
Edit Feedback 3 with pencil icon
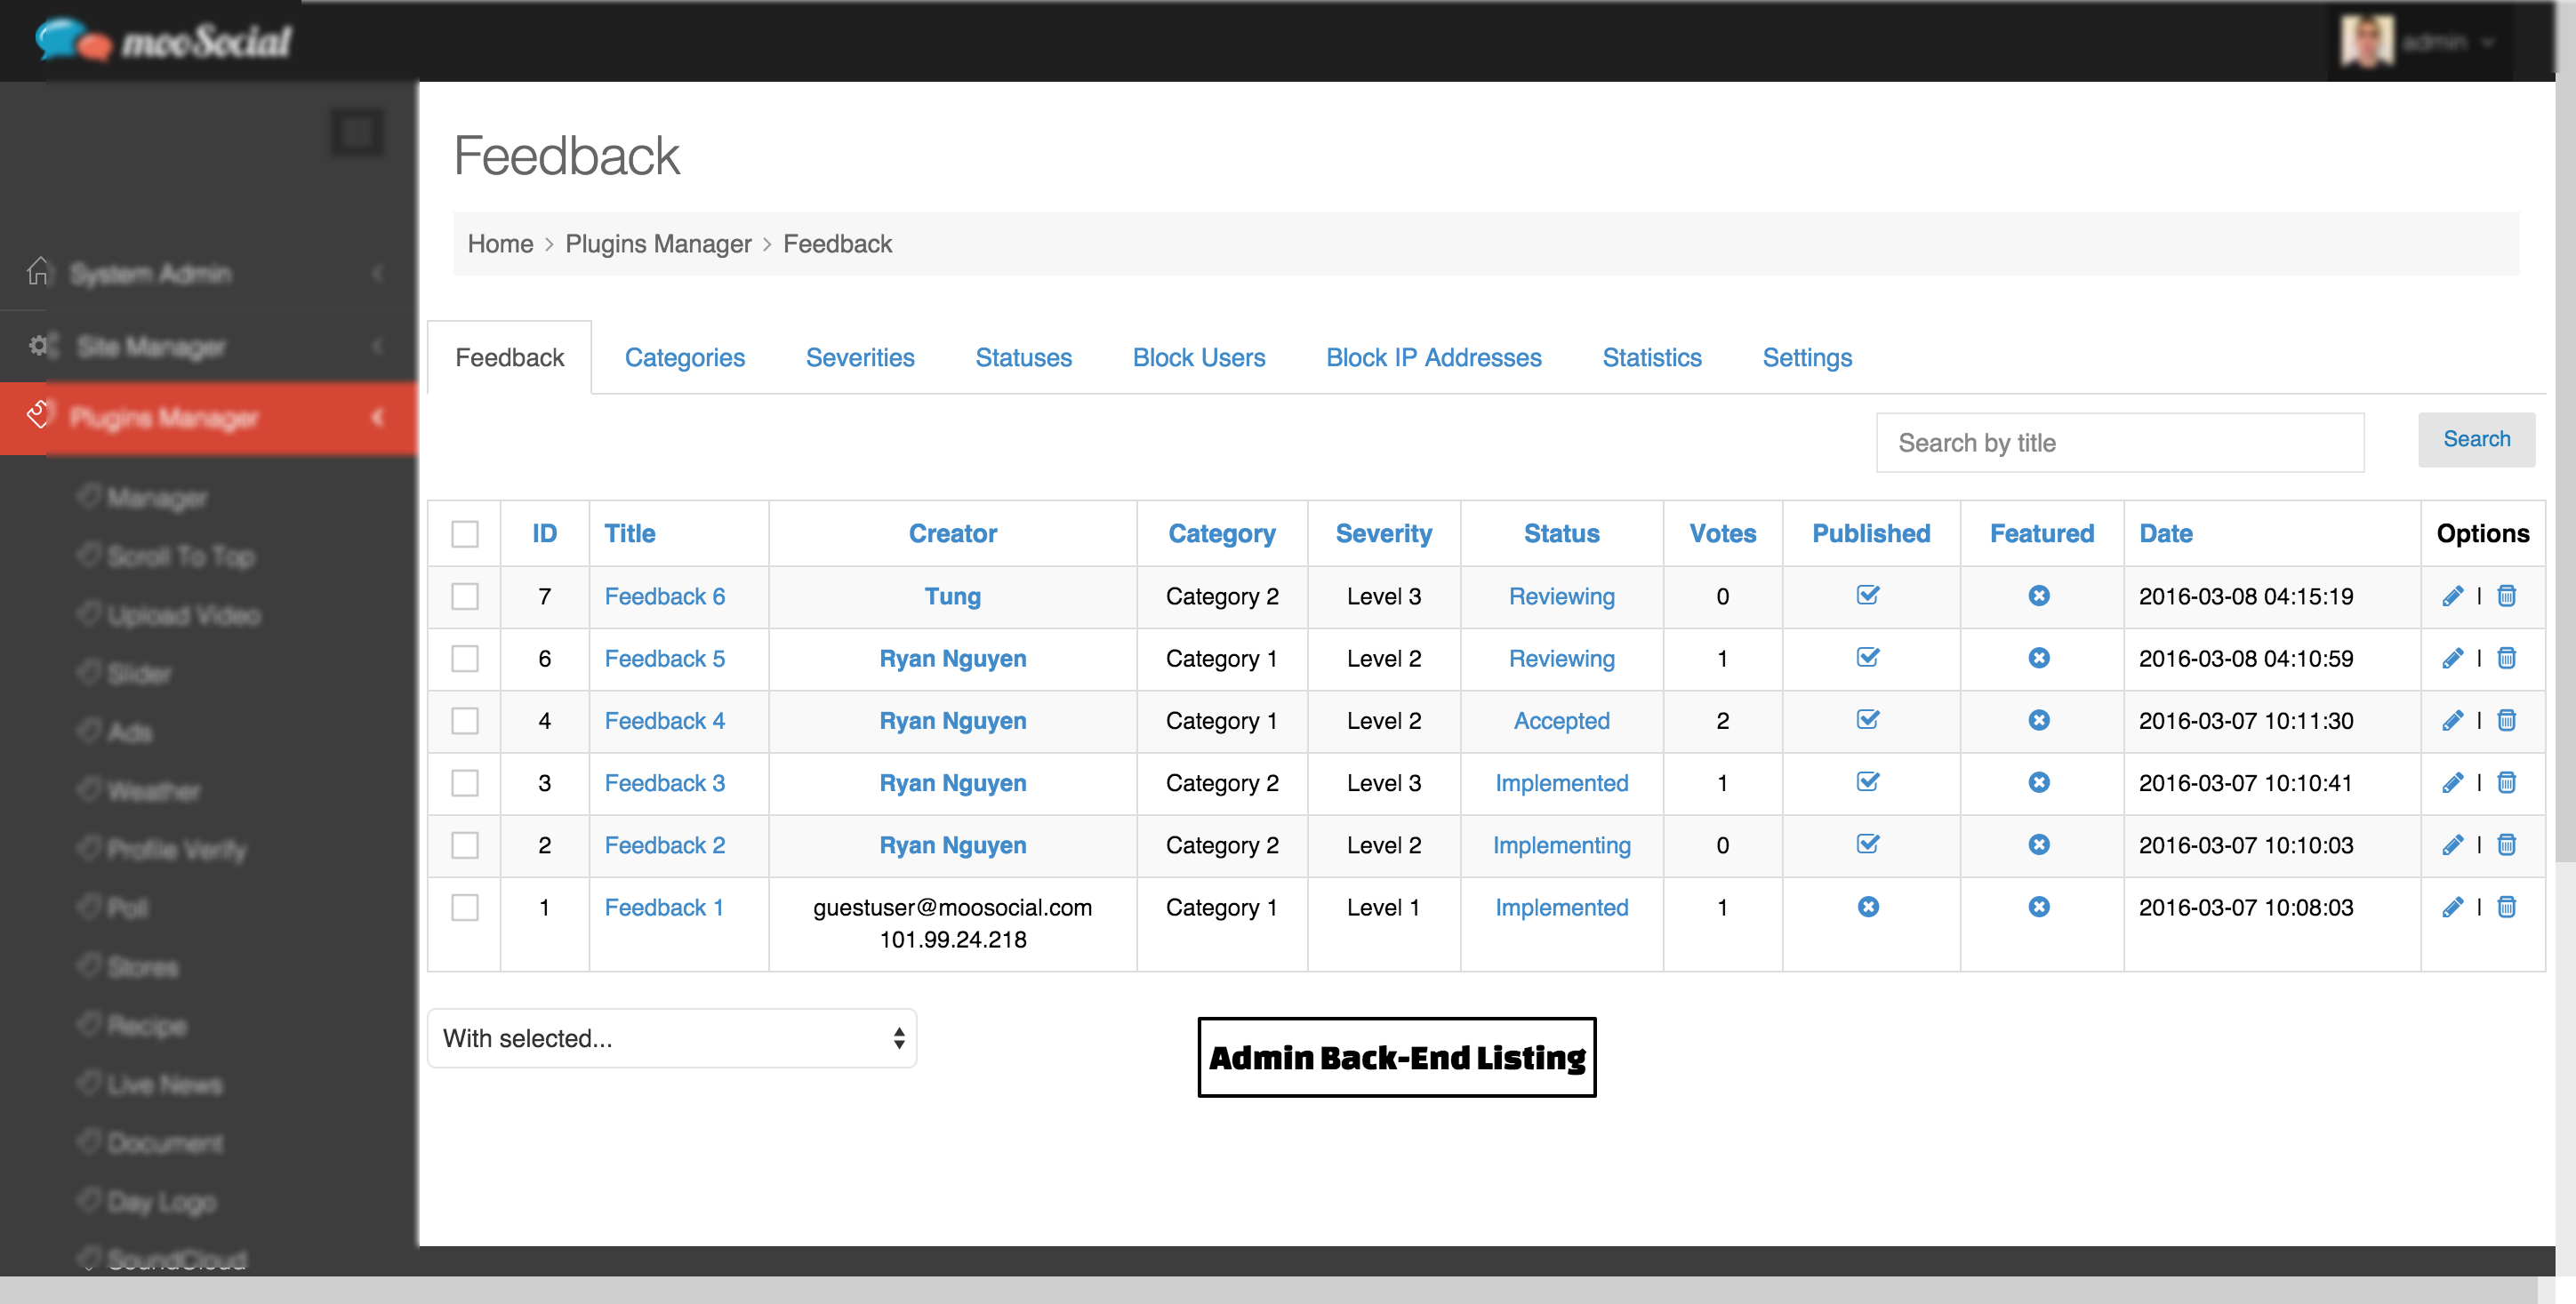[x=2452, y=782]
